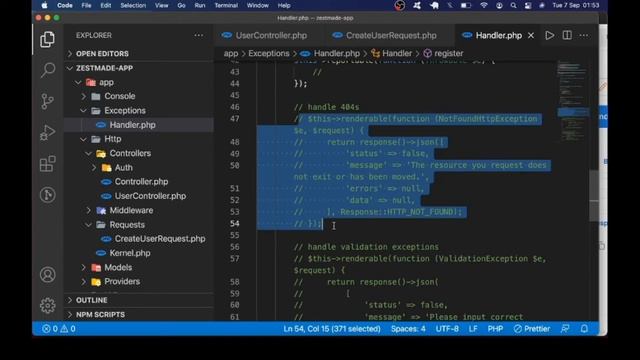This screenshot has width=640, height=360.
Task: Open the Wi-Fi menu bar icon
Action: (x=484, y=5)
